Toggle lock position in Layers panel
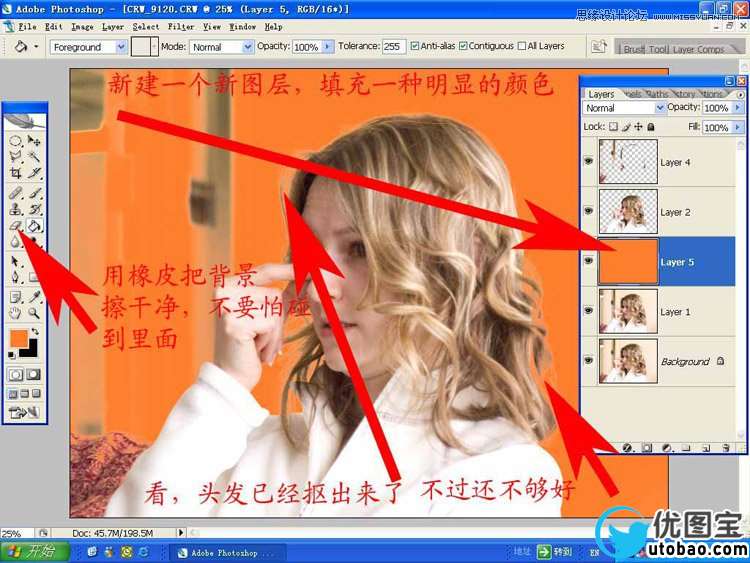This screenshot has width=750, height=563. pyautogui.click(x=638, y=127)
